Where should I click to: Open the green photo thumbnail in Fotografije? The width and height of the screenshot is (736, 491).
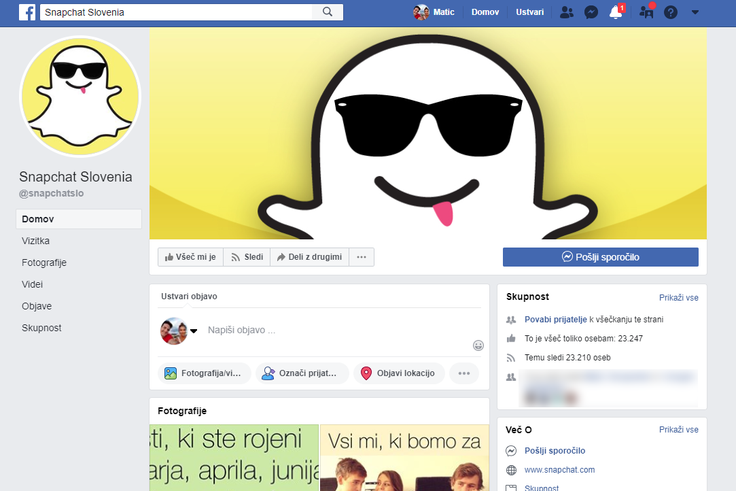pos(234,458)
